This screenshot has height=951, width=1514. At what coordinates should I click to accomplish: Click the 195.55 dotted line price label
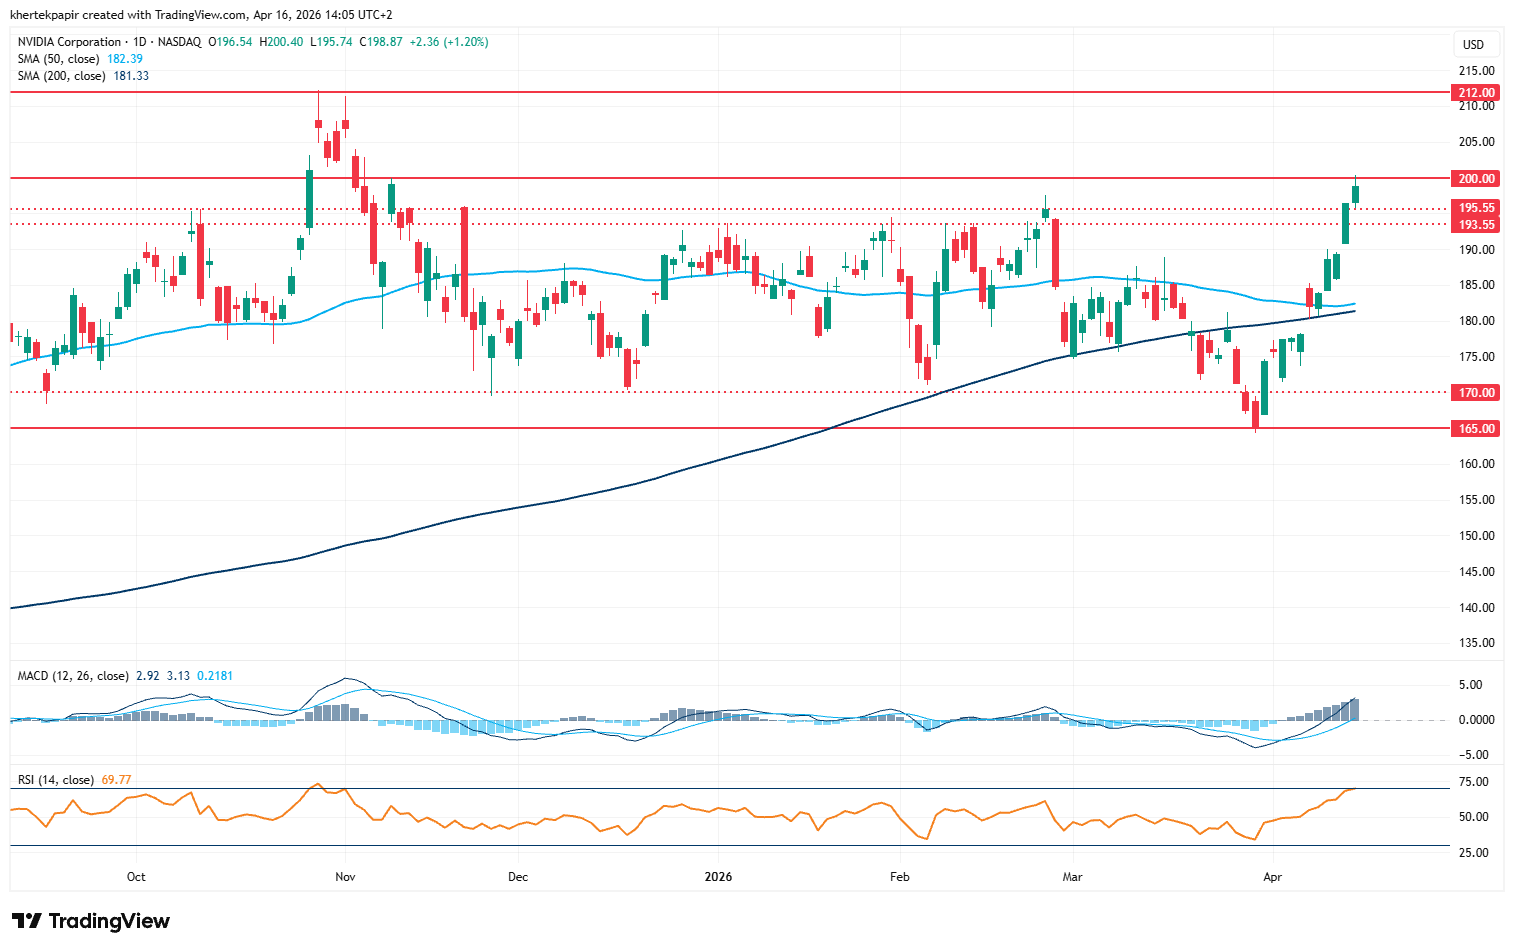pyautogui.click(x=1476, y=208)
